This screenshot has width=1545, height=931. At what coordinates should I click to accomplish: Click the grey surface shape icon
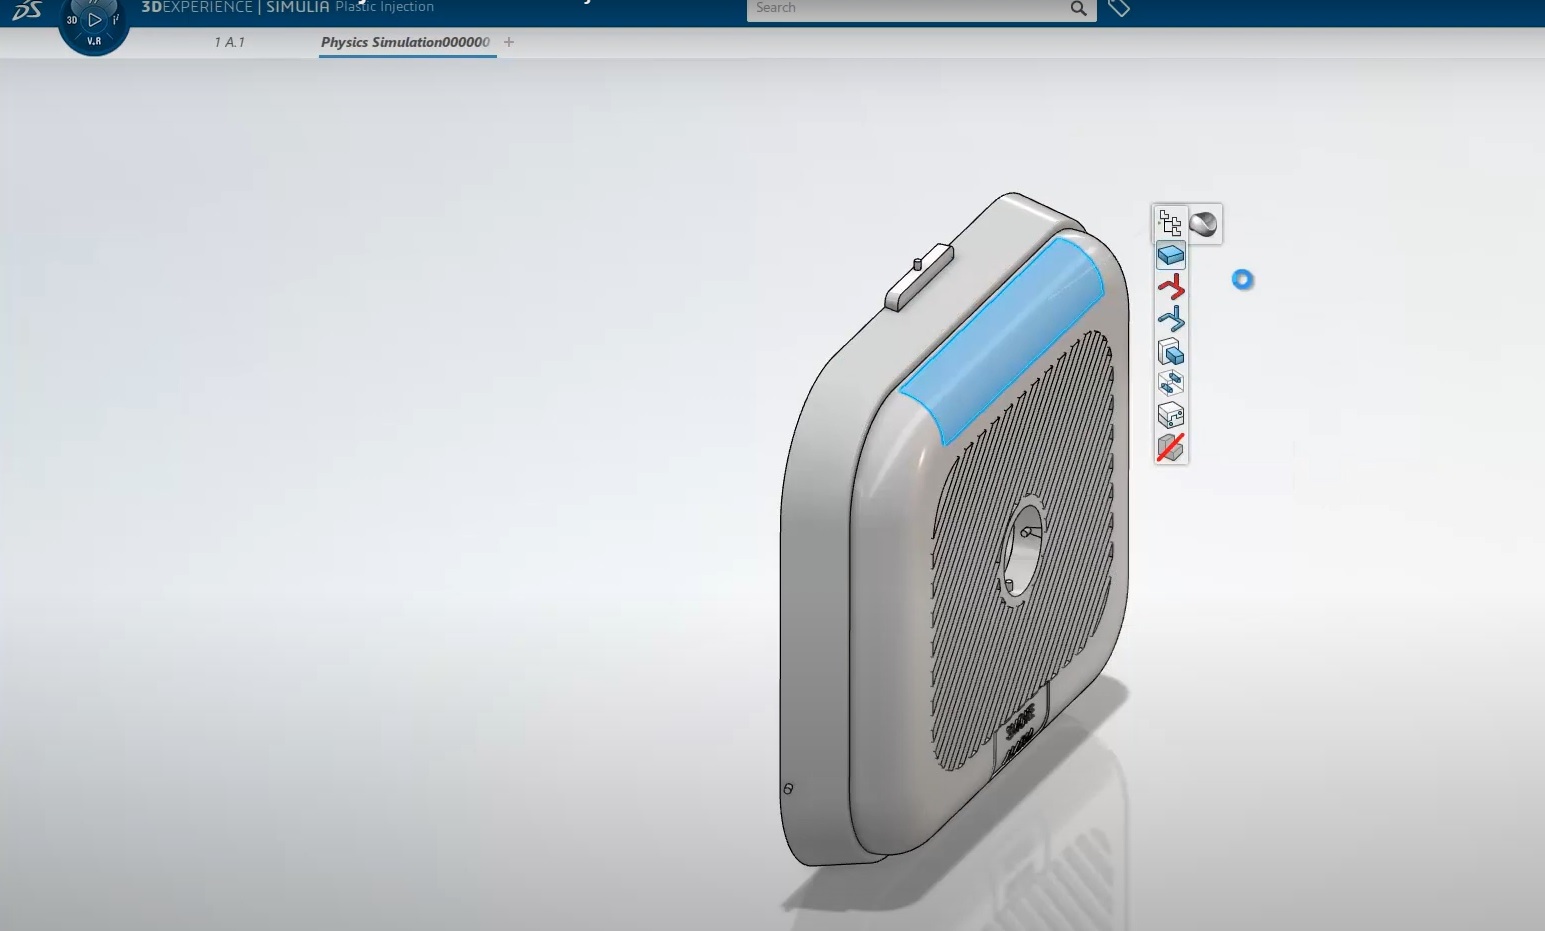1204,224
